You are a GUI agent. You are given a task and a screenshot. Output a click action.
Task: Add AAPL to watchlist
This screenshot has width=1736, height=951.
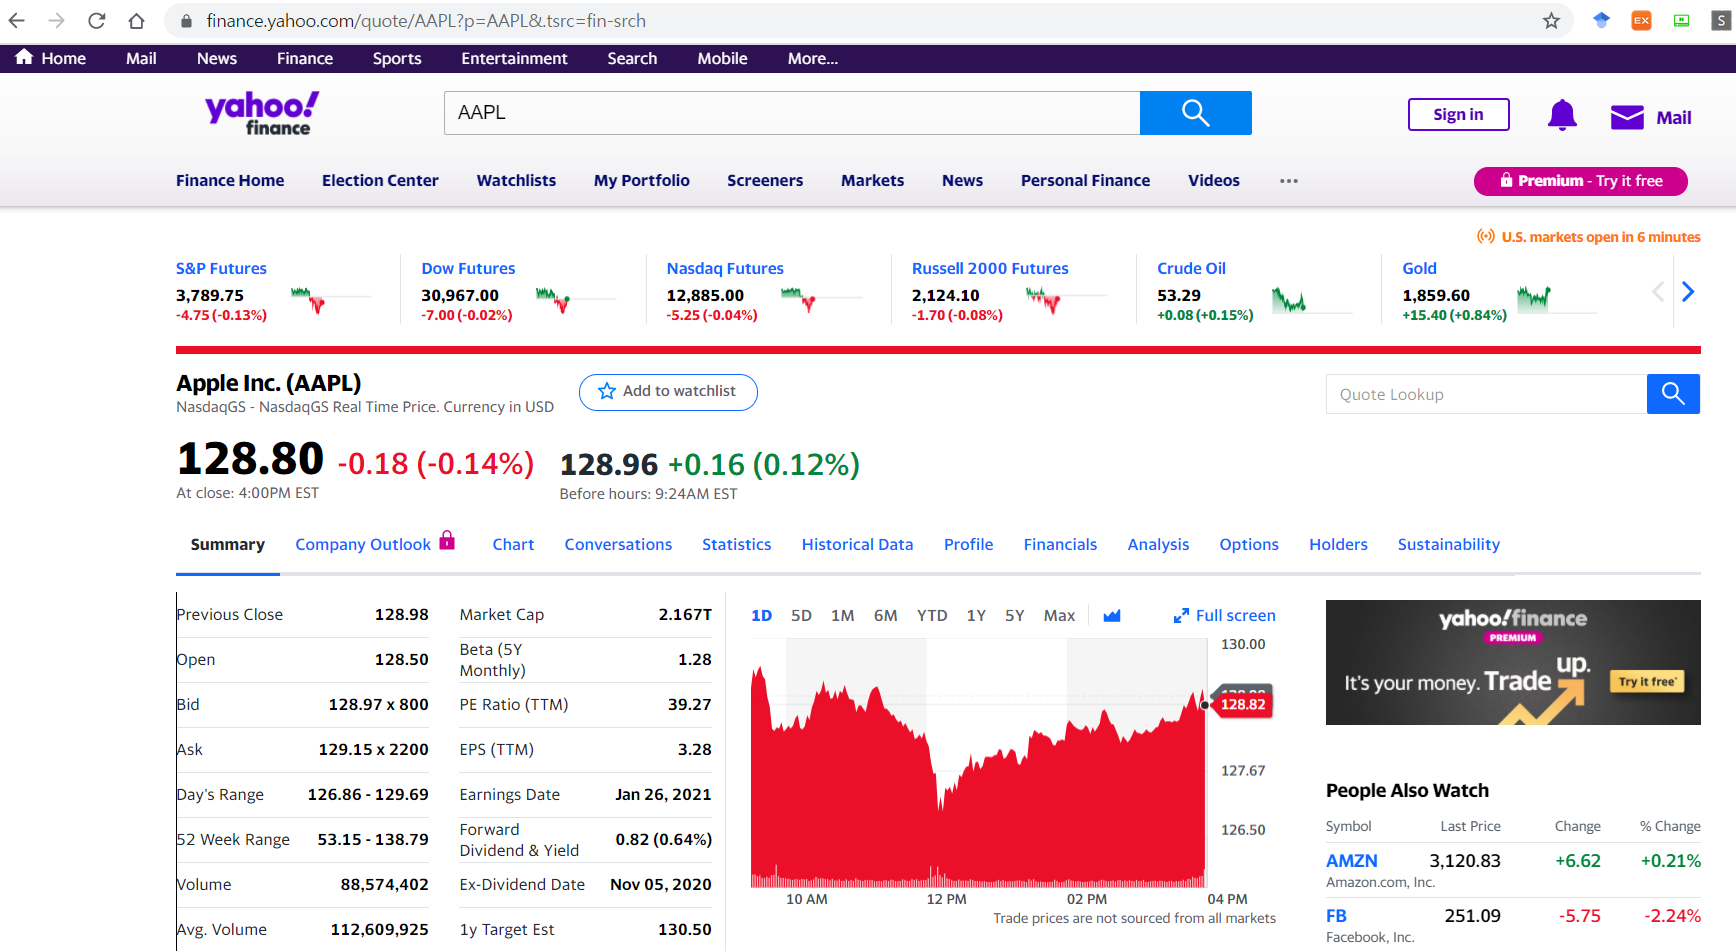coord(668,392)
